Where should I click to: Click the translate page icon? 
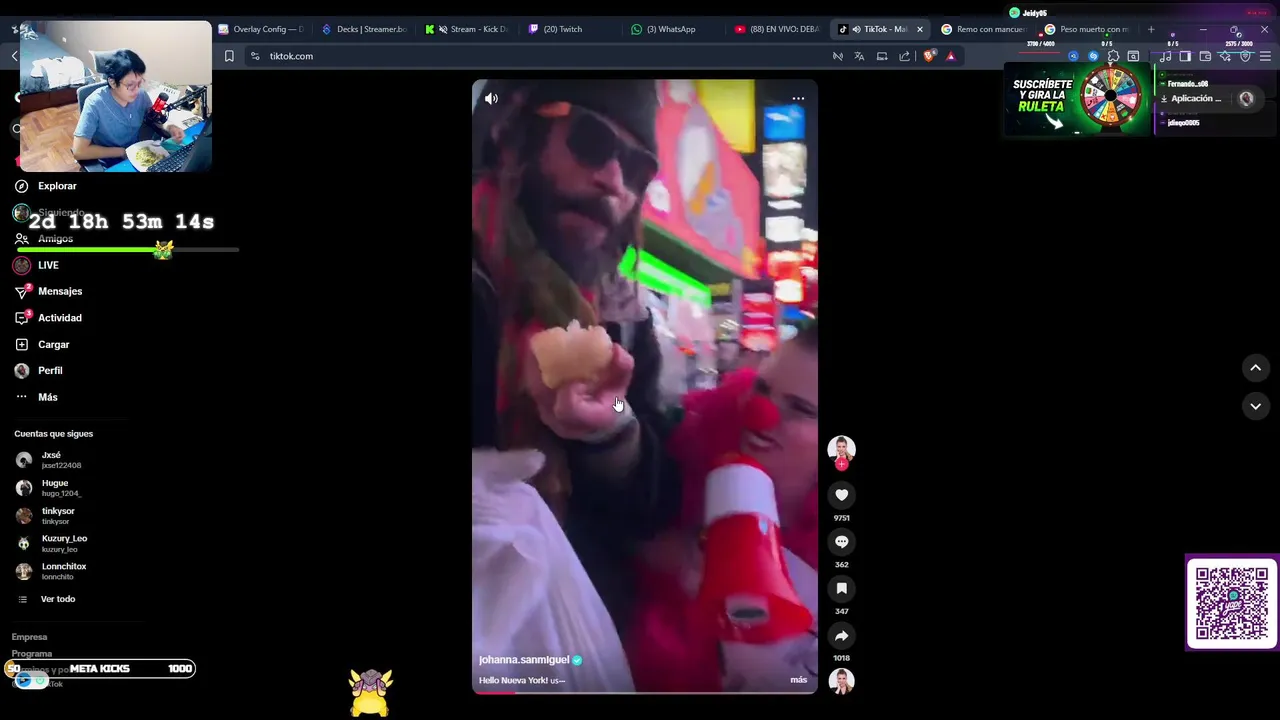859,56
